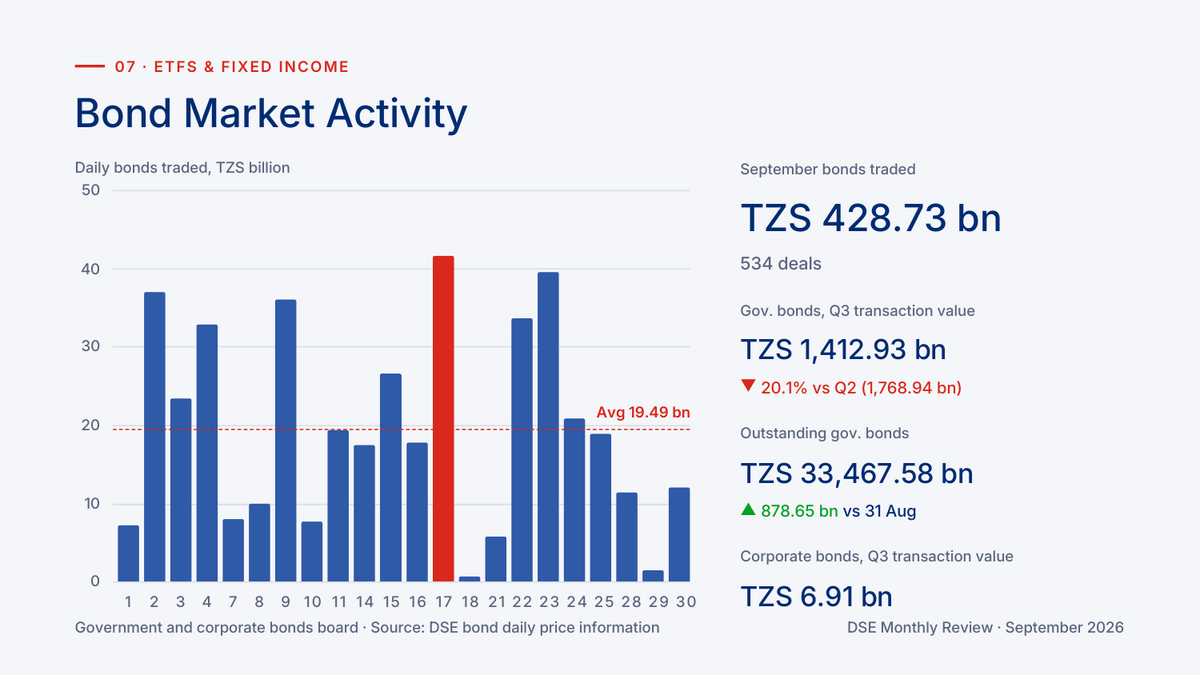Click the bar for day 4
Image resolution: width=1200 pixels, height=675 pixels.
(x=207, y=453)
